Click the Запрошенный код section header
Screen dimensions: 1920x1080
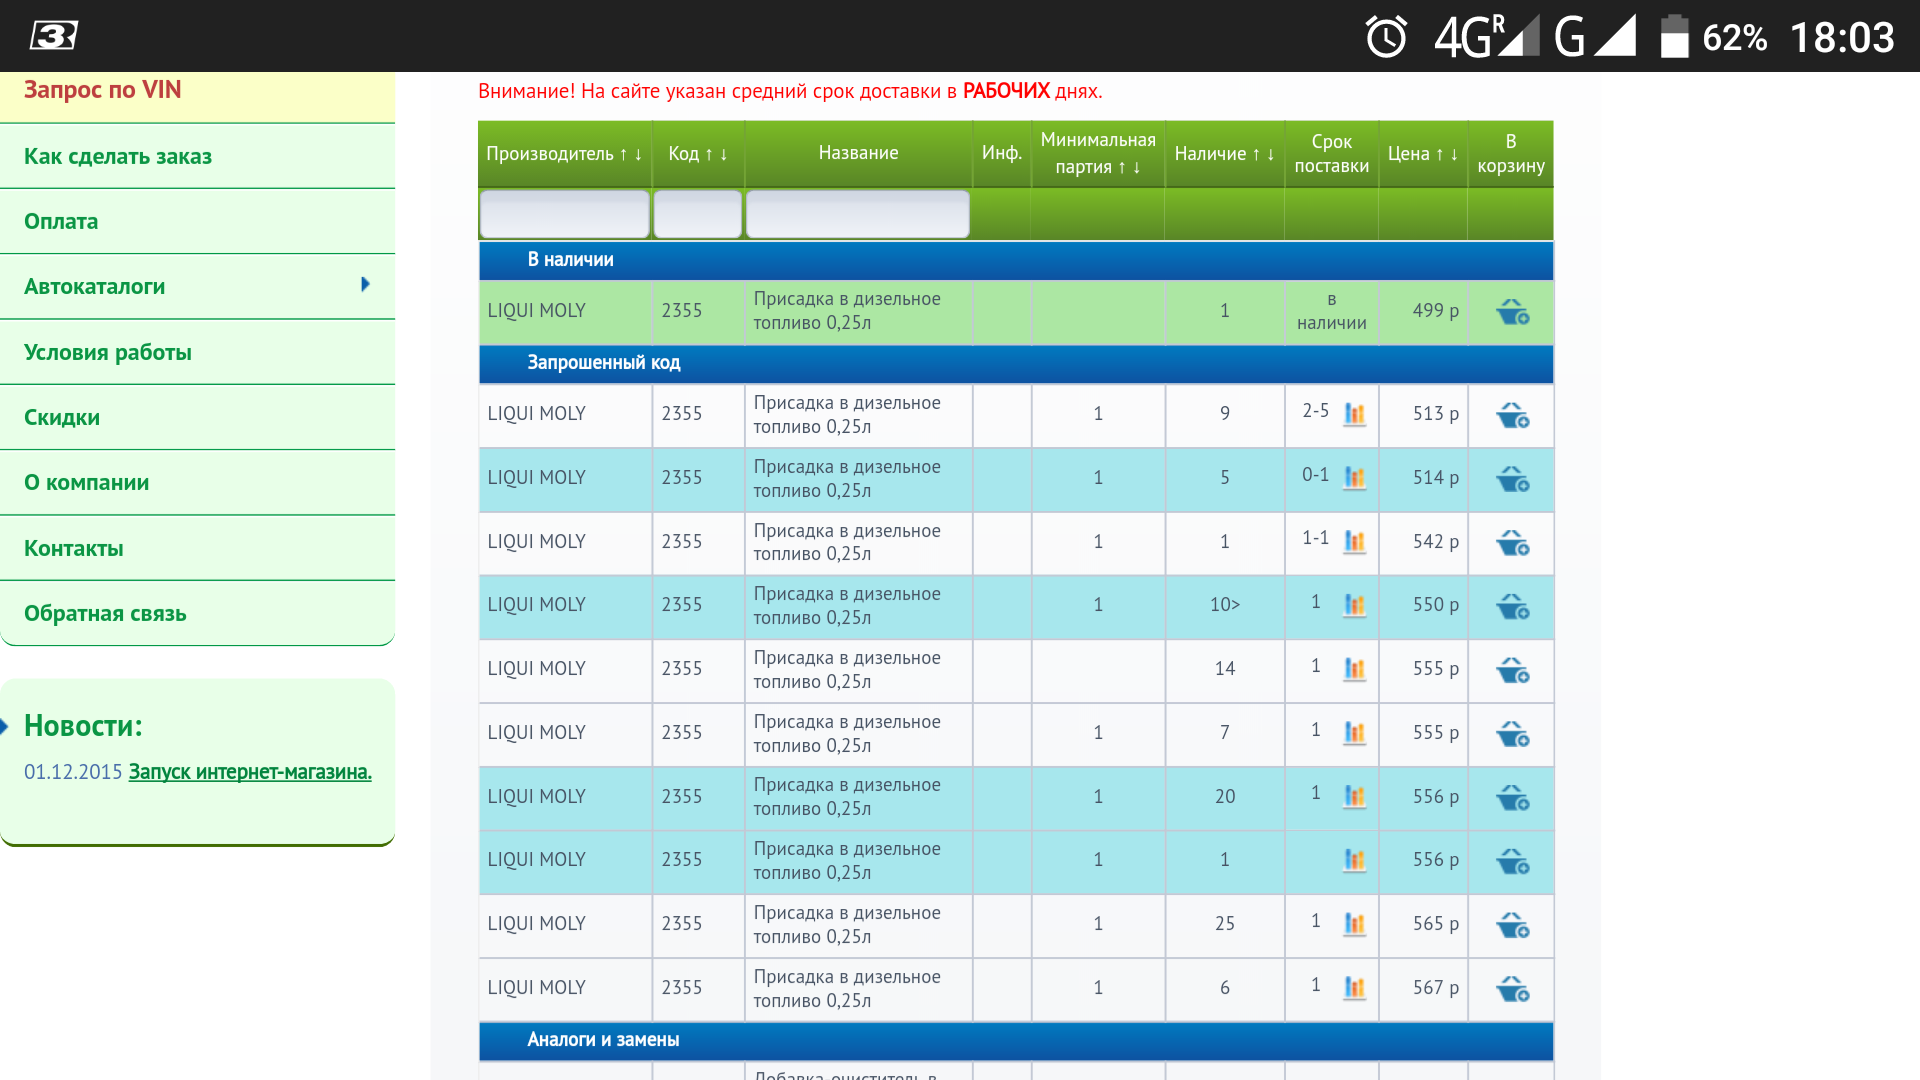(1016, 363)
